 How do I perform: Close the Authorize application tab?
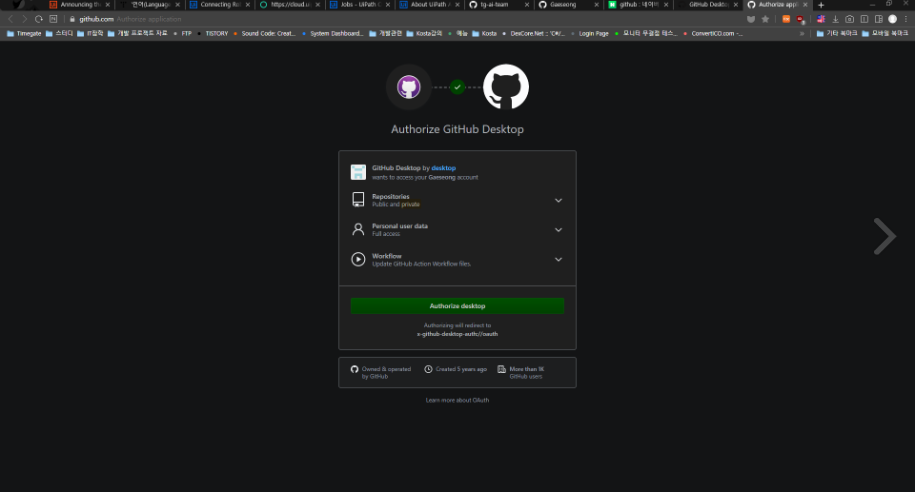806,5
